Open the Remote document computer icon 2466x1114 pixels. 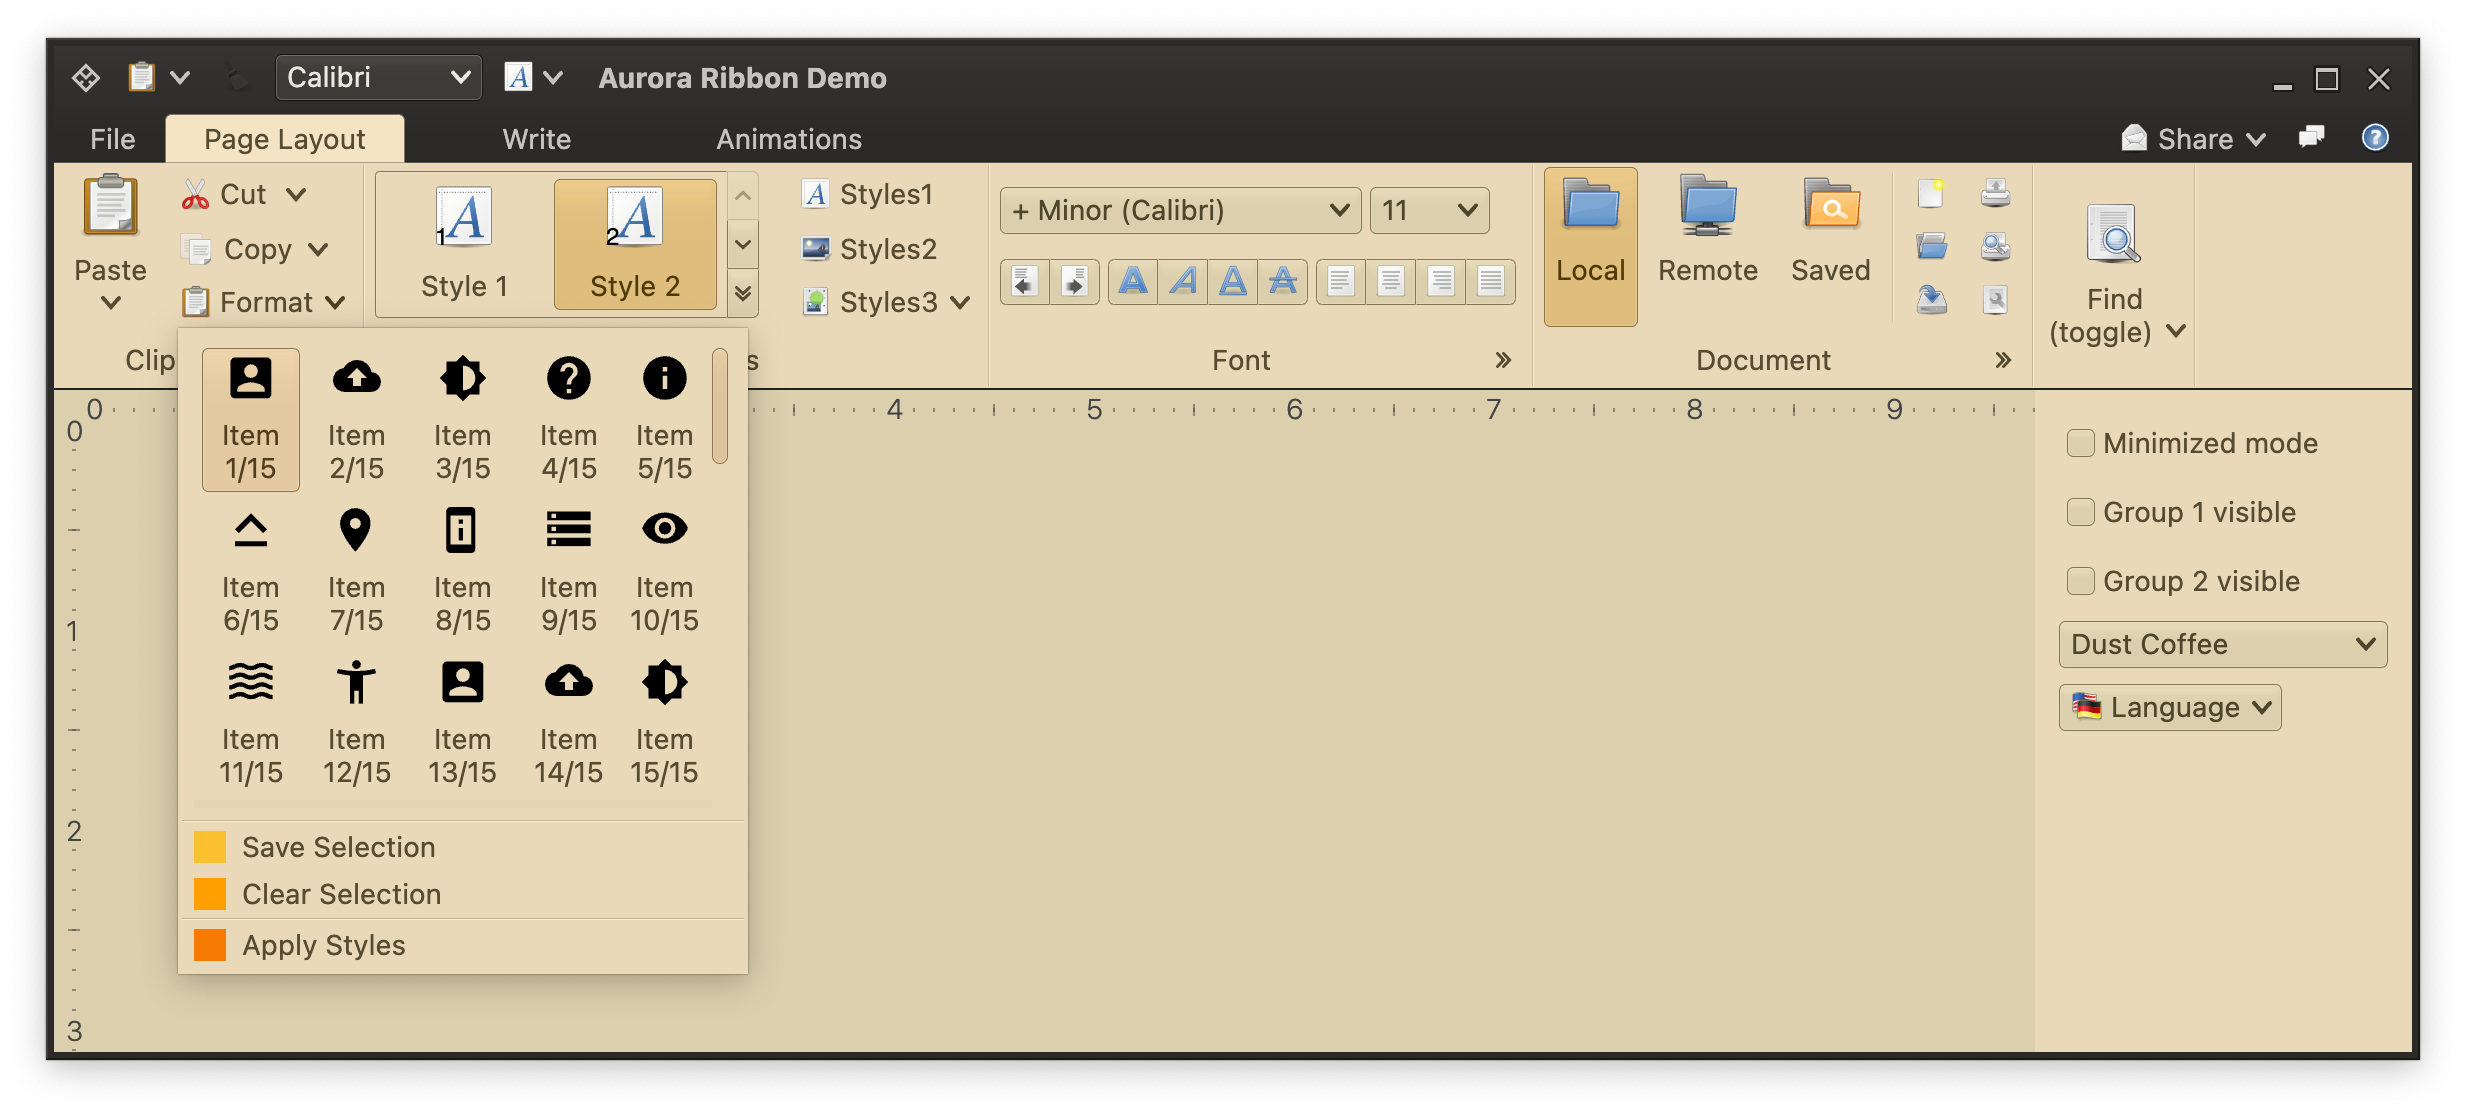[1707, 206]
